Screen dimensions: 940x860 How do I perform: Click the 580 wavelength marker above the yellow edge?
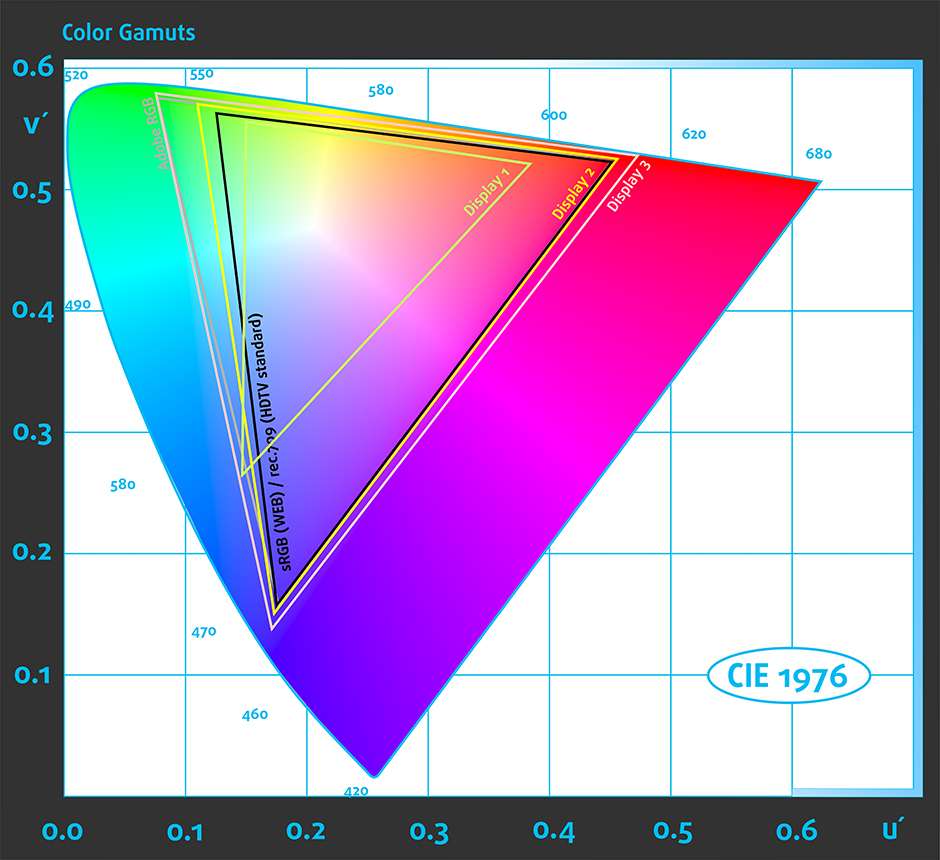381,90
